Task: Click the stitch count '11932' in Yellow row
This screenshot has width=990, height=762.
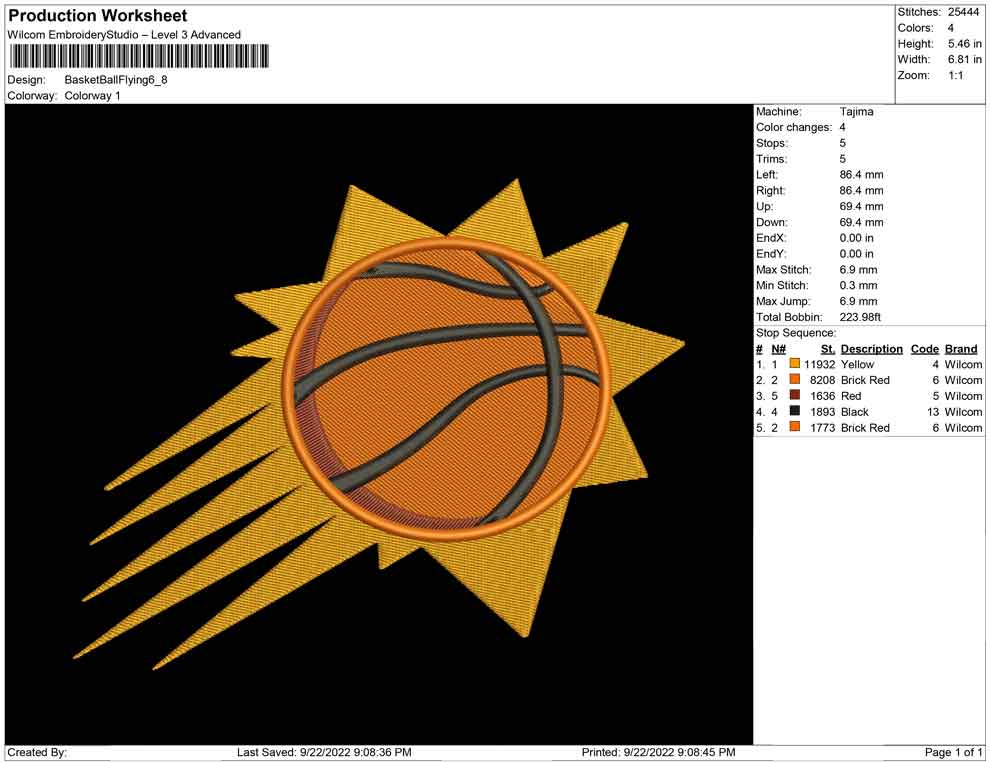Action: 819,364
